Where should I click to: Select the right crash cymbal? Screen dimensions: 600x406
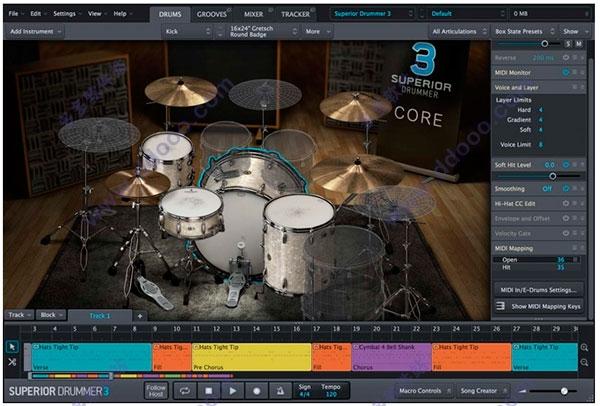pos(354,106)
